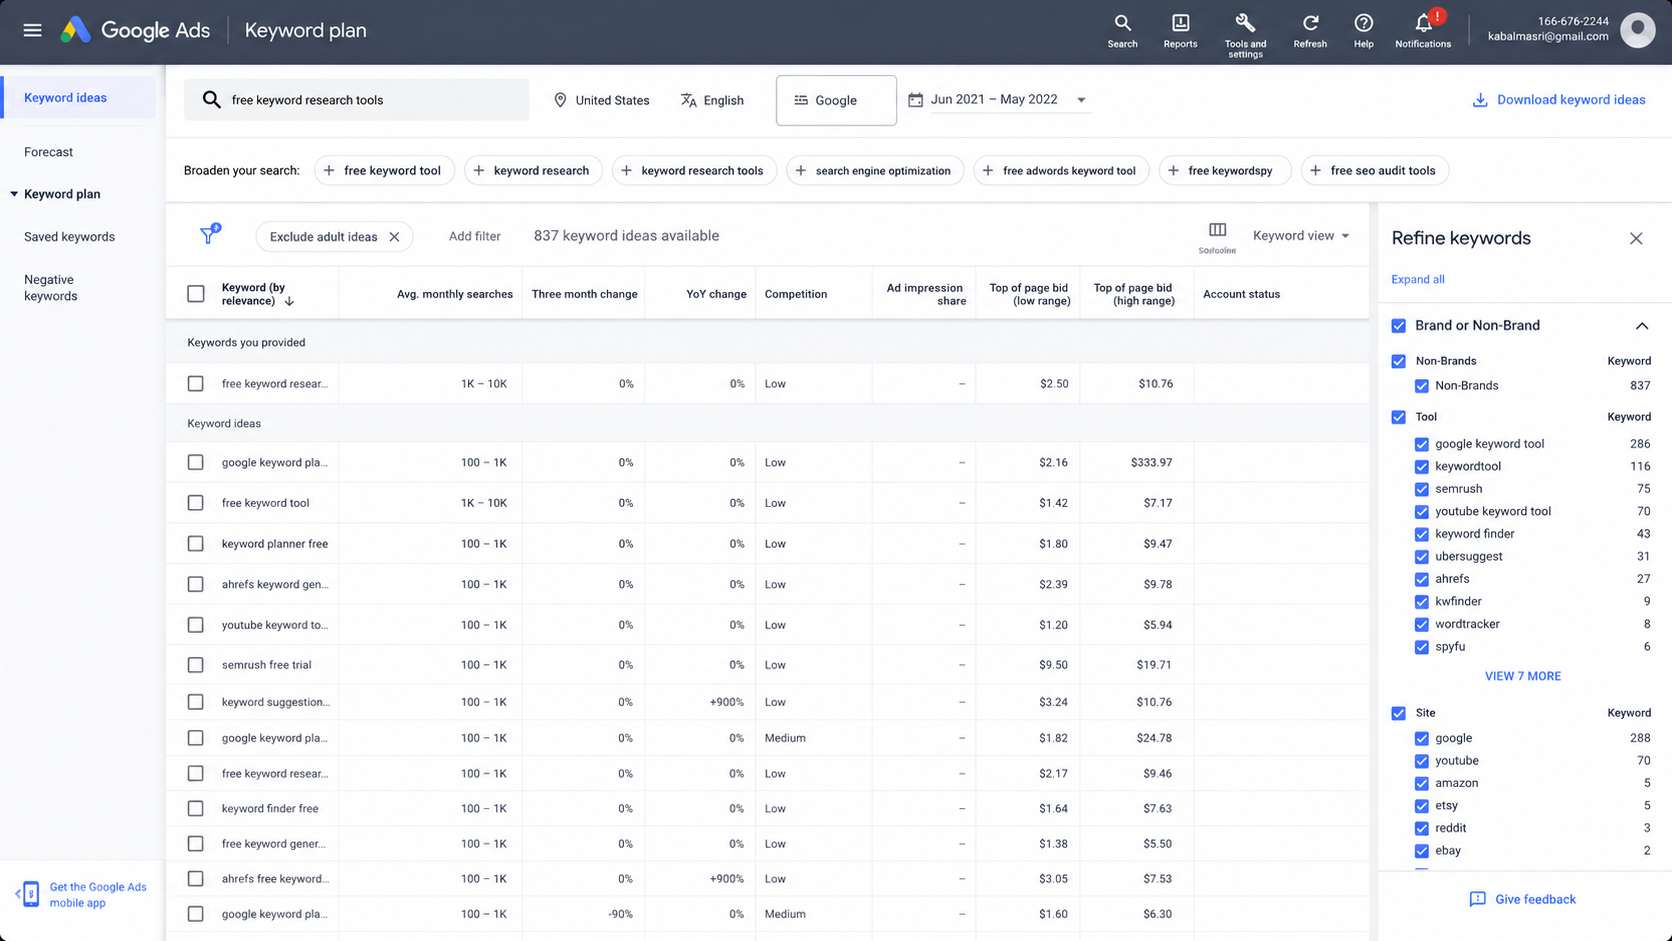Uncheck 'google keyword tool' refine option
The image size is (1672, 941).
click(x=1422, y=444)
